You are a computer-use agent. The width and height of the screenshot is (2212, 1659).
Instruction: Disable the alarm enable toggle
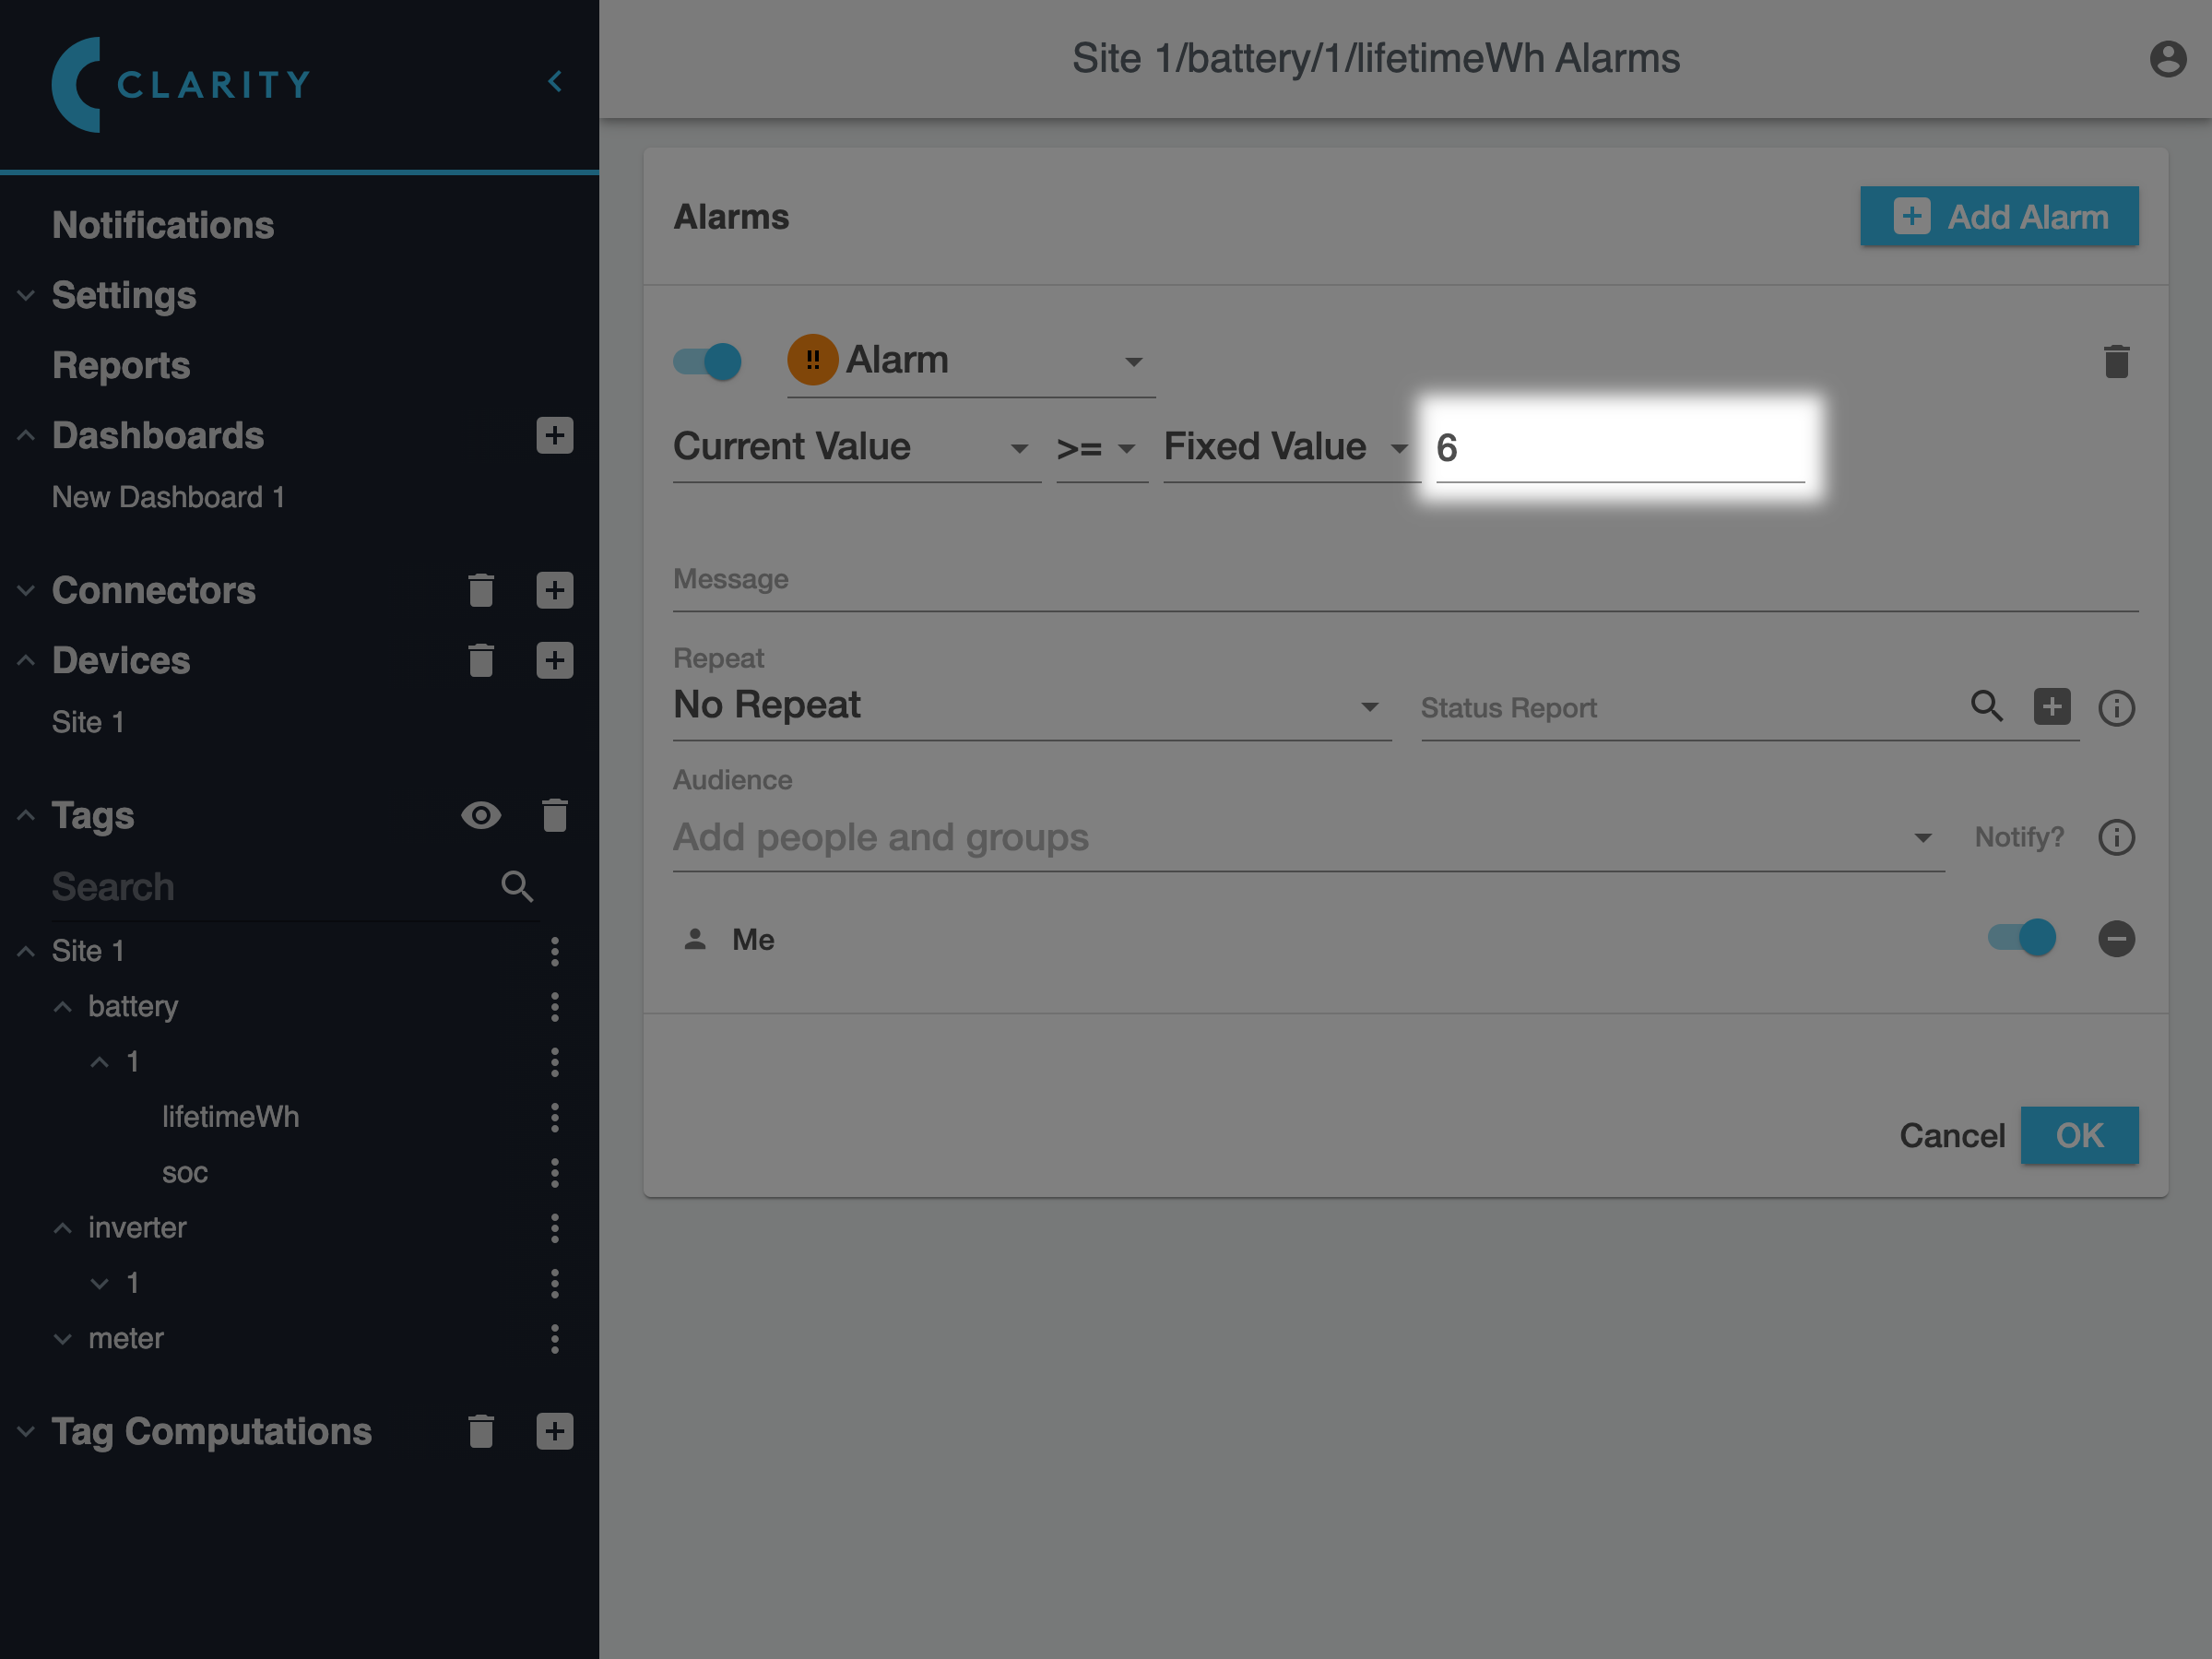coord(708,361)
